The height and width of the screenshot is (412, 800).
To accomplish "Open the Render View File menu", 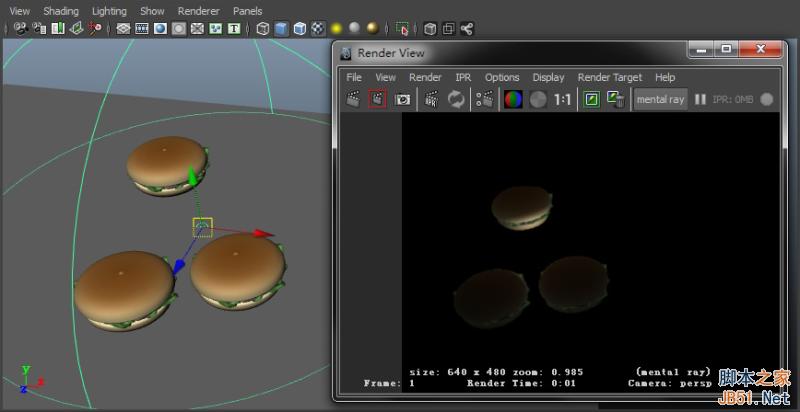I will click(354, 78).
